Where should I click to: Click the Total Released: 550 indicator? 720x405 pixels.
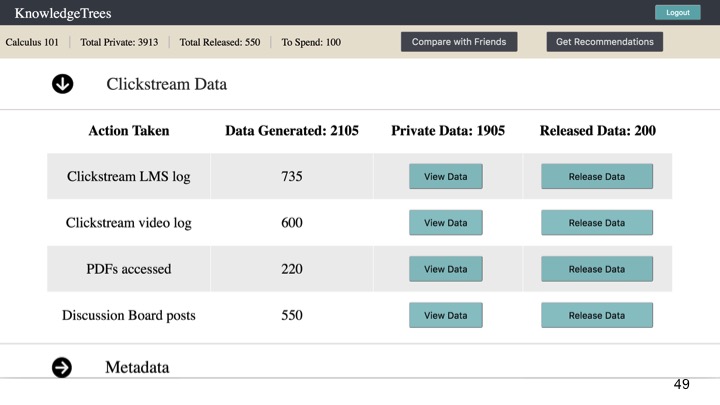tap(219, 42)
